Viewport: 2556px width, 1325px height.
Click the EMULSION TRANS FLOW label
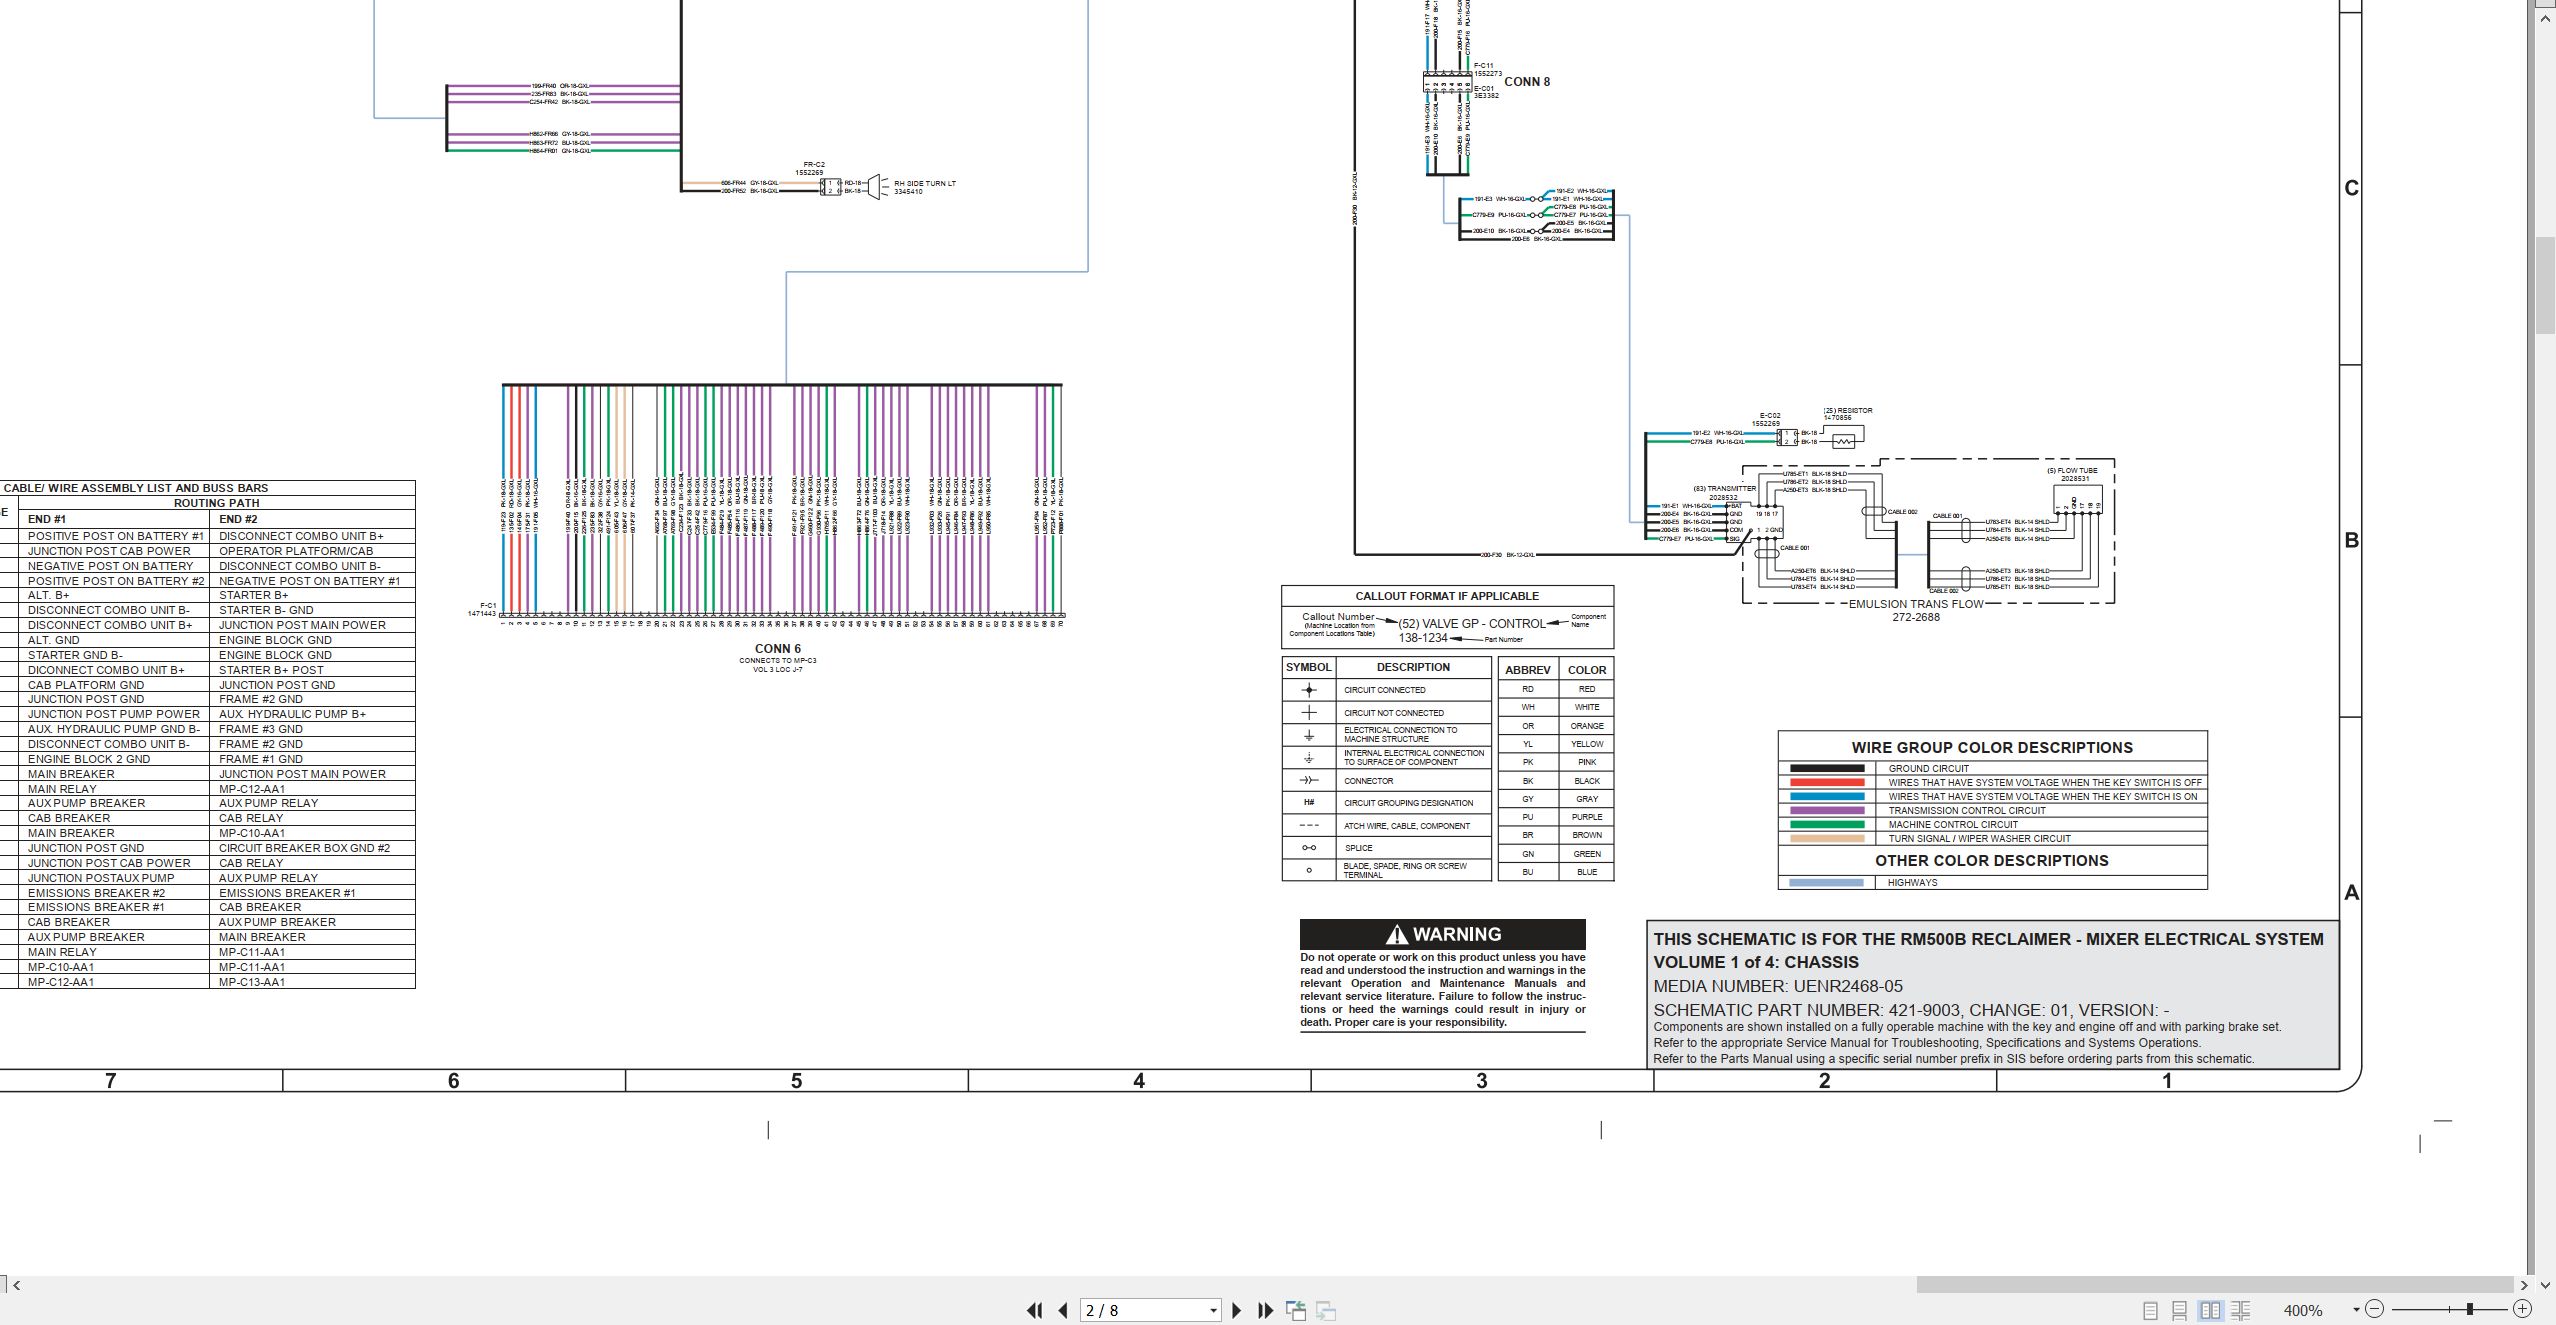(x=1916, y=604)
